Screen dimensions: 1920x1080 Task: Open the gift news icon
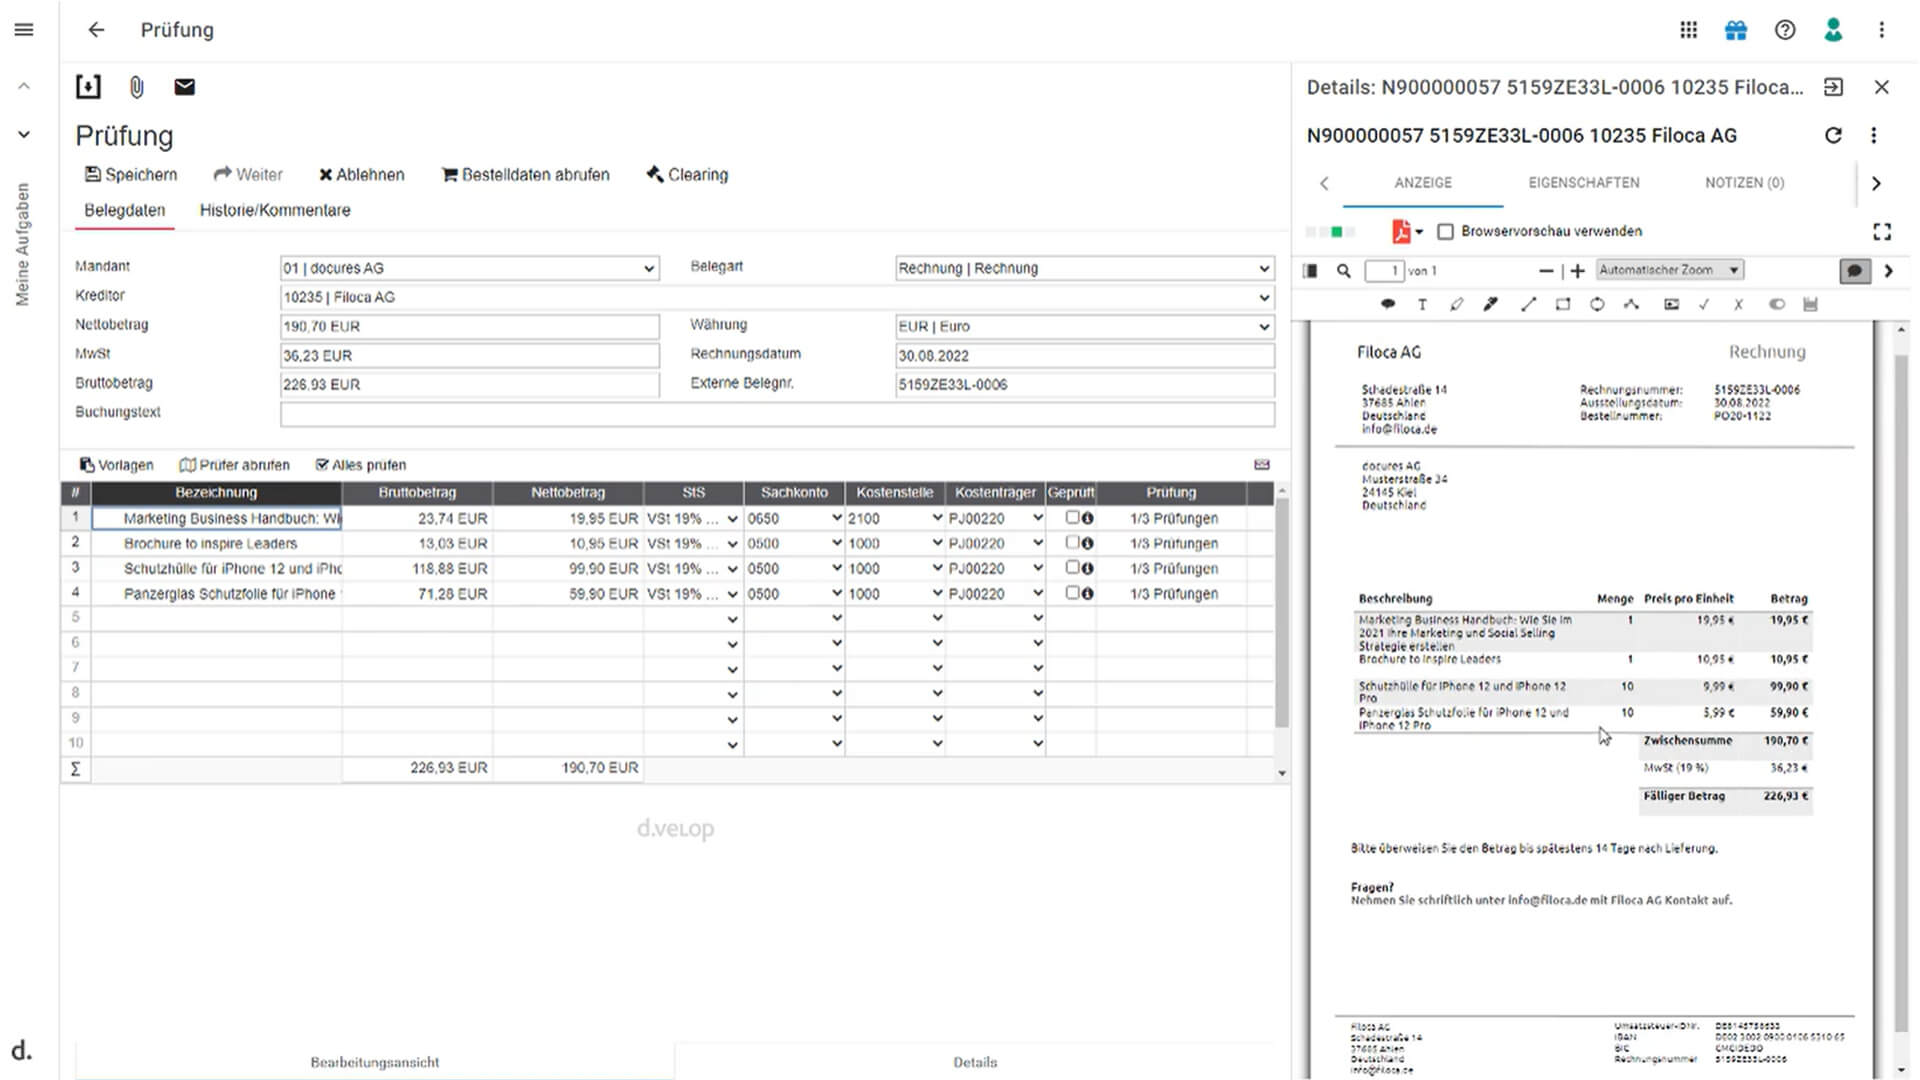pyautogui.click(x=1736, y=30)
